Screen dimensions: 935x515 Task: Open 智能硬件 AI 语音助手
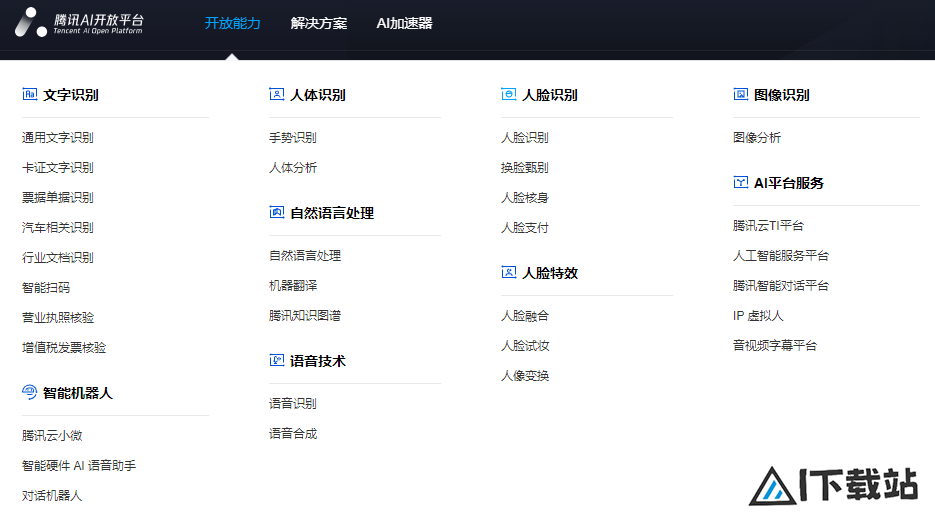(79, 466)
